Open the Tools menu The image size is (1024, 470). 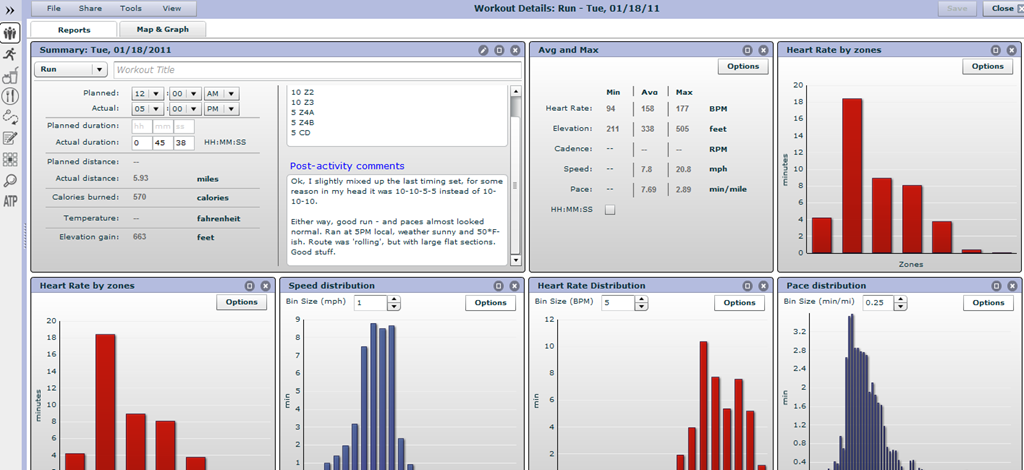tap(131, 8)
